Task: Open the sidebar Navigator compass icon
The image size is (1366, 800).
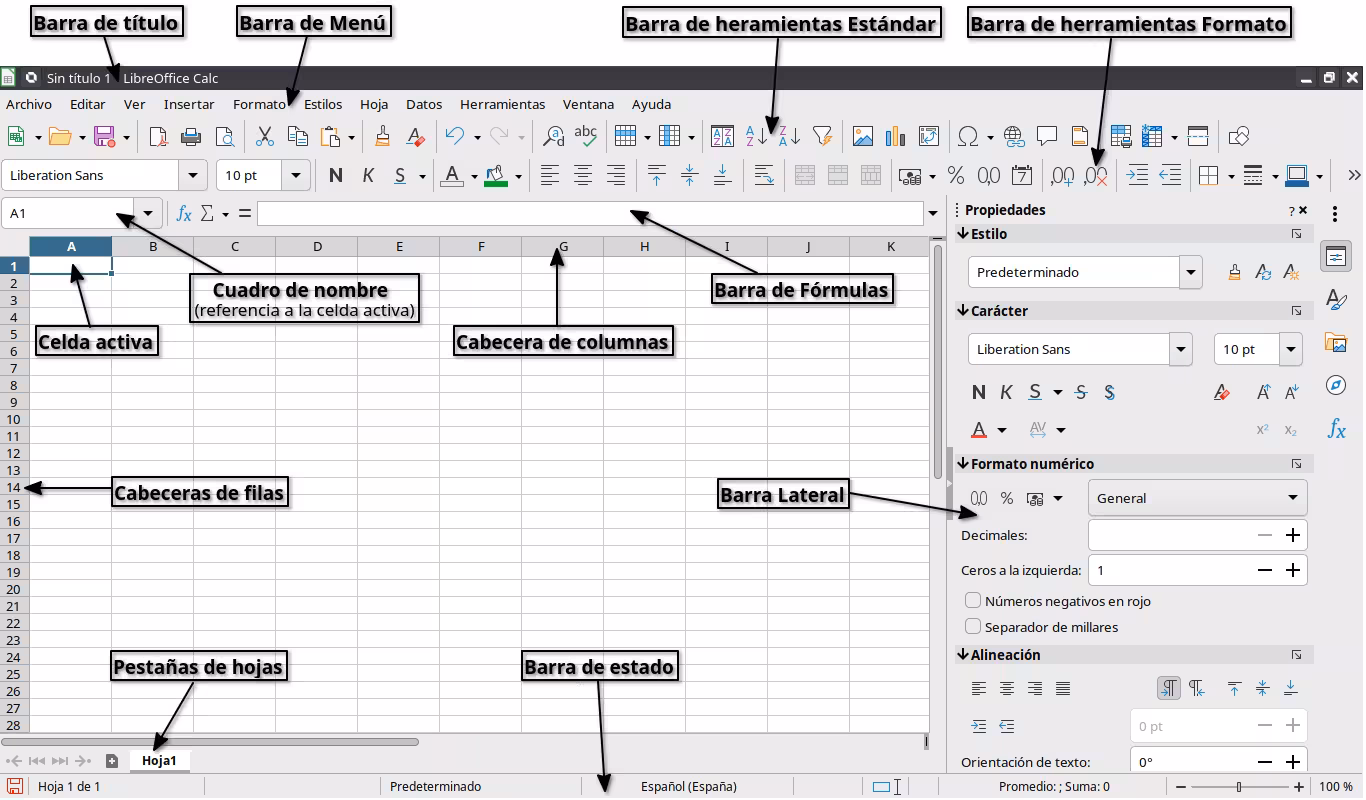Action: coord(1336,386)
